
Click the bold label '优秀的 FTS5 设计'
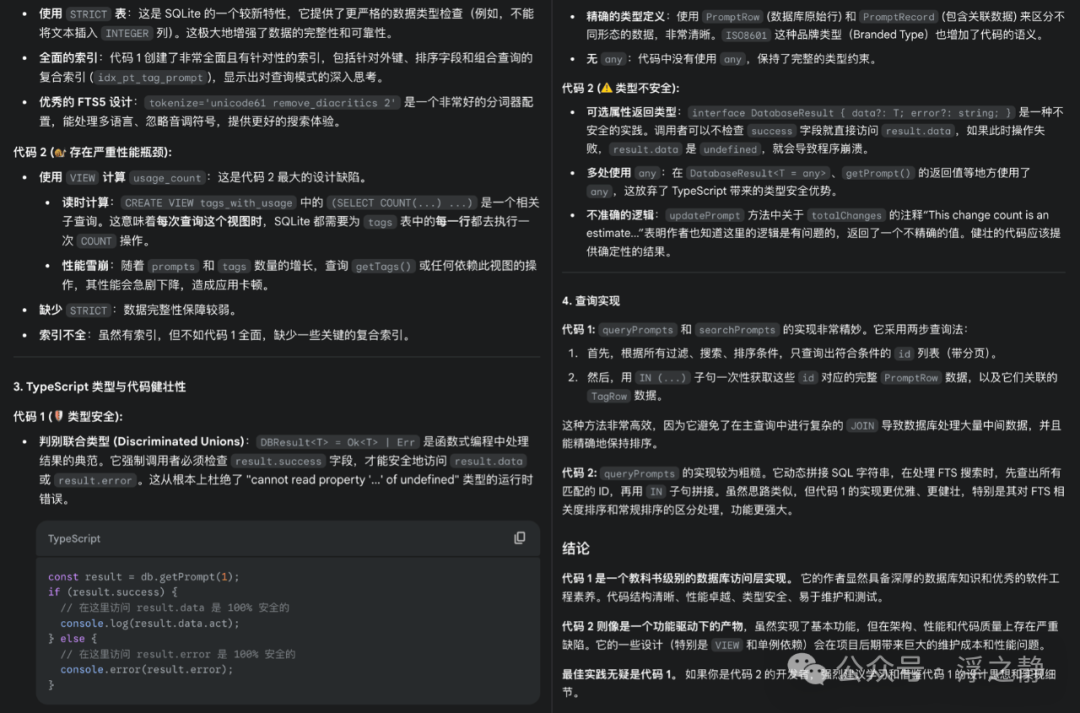[x=85, y=102]
